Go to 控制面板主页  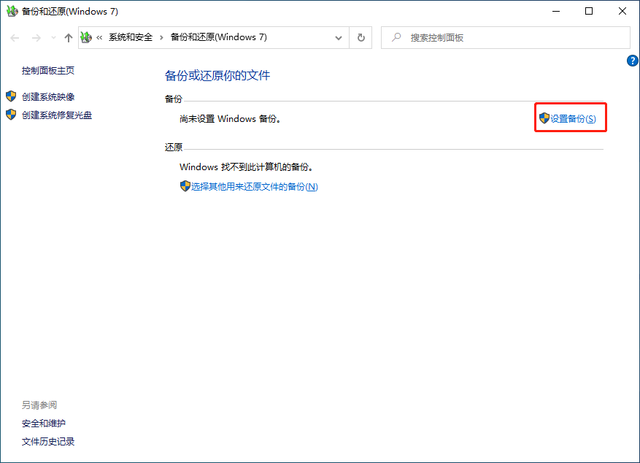(x=48, y=71)
